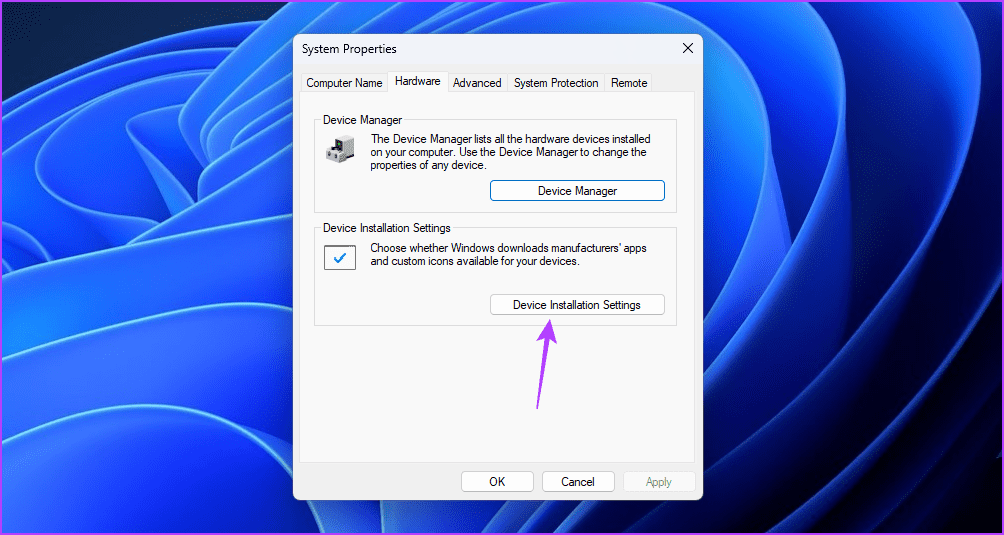Click the Device Manager description text
The width and height of the screenshot is (1004, 535).
click(x=510, y=152)
